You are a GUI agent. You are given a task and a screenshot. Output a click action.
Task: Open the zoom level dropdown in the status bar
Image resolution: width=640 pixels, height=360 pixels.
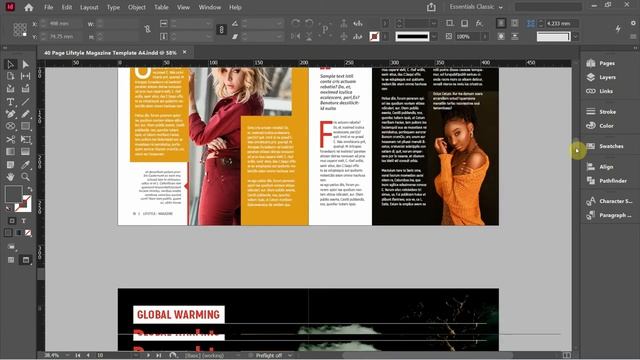pyautogui.click(x=67, y=356)
